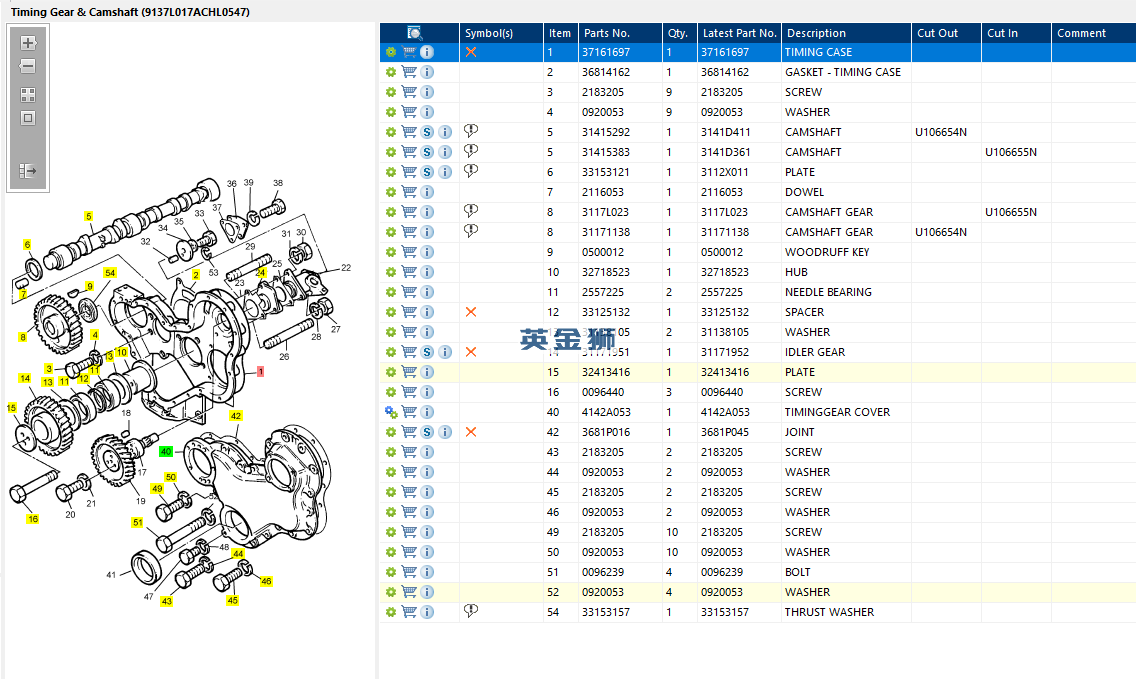Select red callout 1 on the diagram

(x=260, y=372)
